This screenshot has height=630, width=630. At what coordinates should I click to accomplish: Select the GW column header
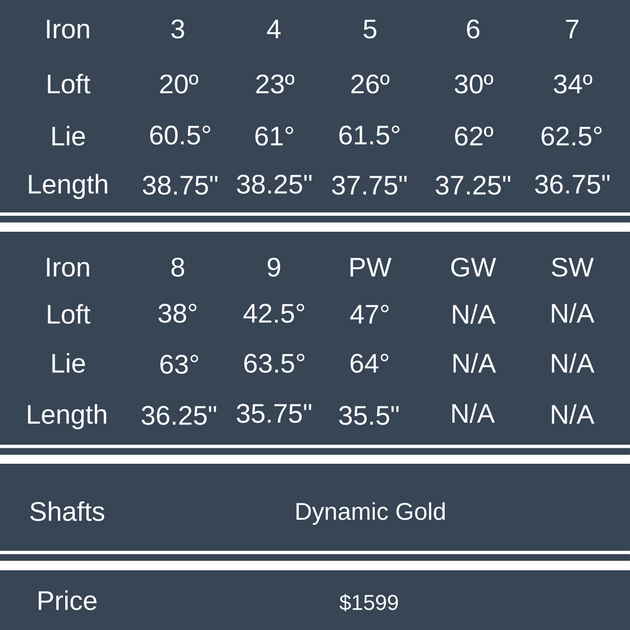(x=473, y=268)
